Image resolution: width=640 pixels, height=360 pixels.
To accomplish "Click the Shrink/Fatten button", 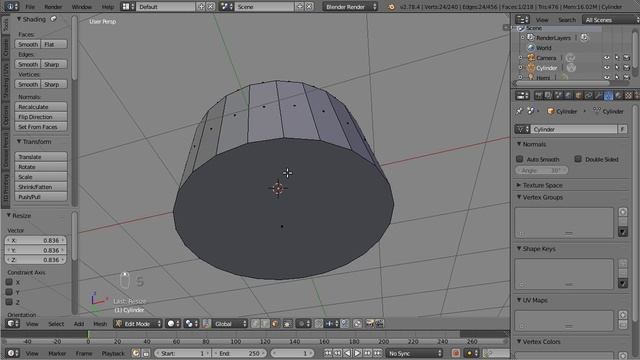I will tap(41, 187).
